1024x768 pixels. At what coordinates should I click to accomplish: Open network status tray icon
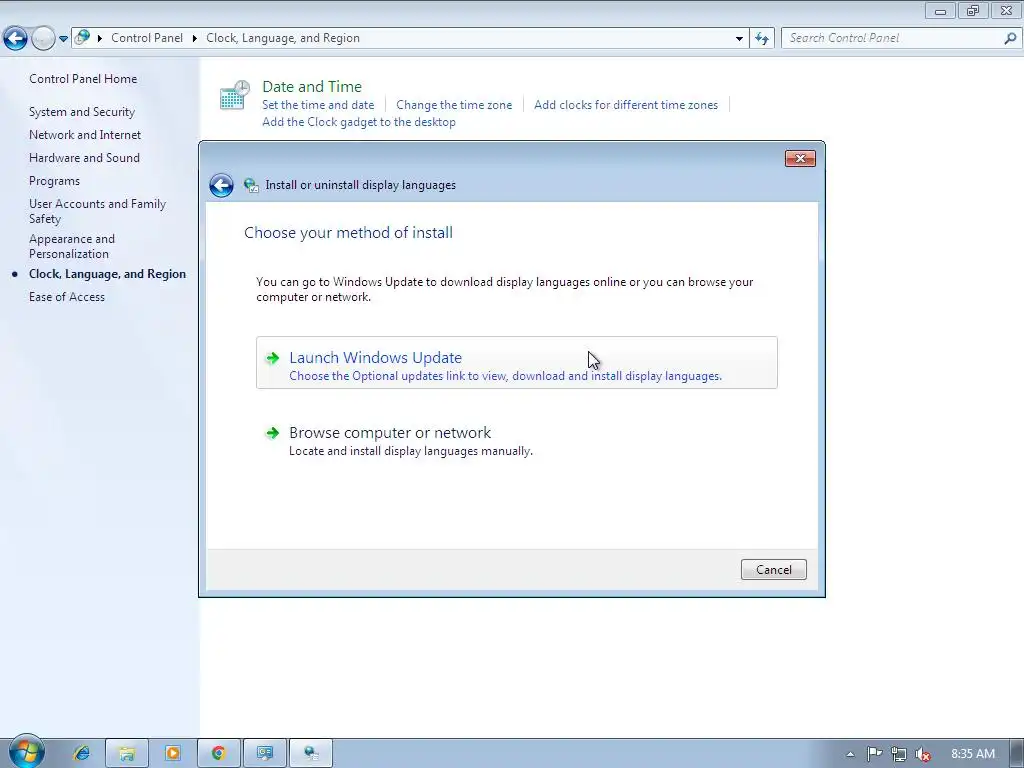[x=899, y=754]
